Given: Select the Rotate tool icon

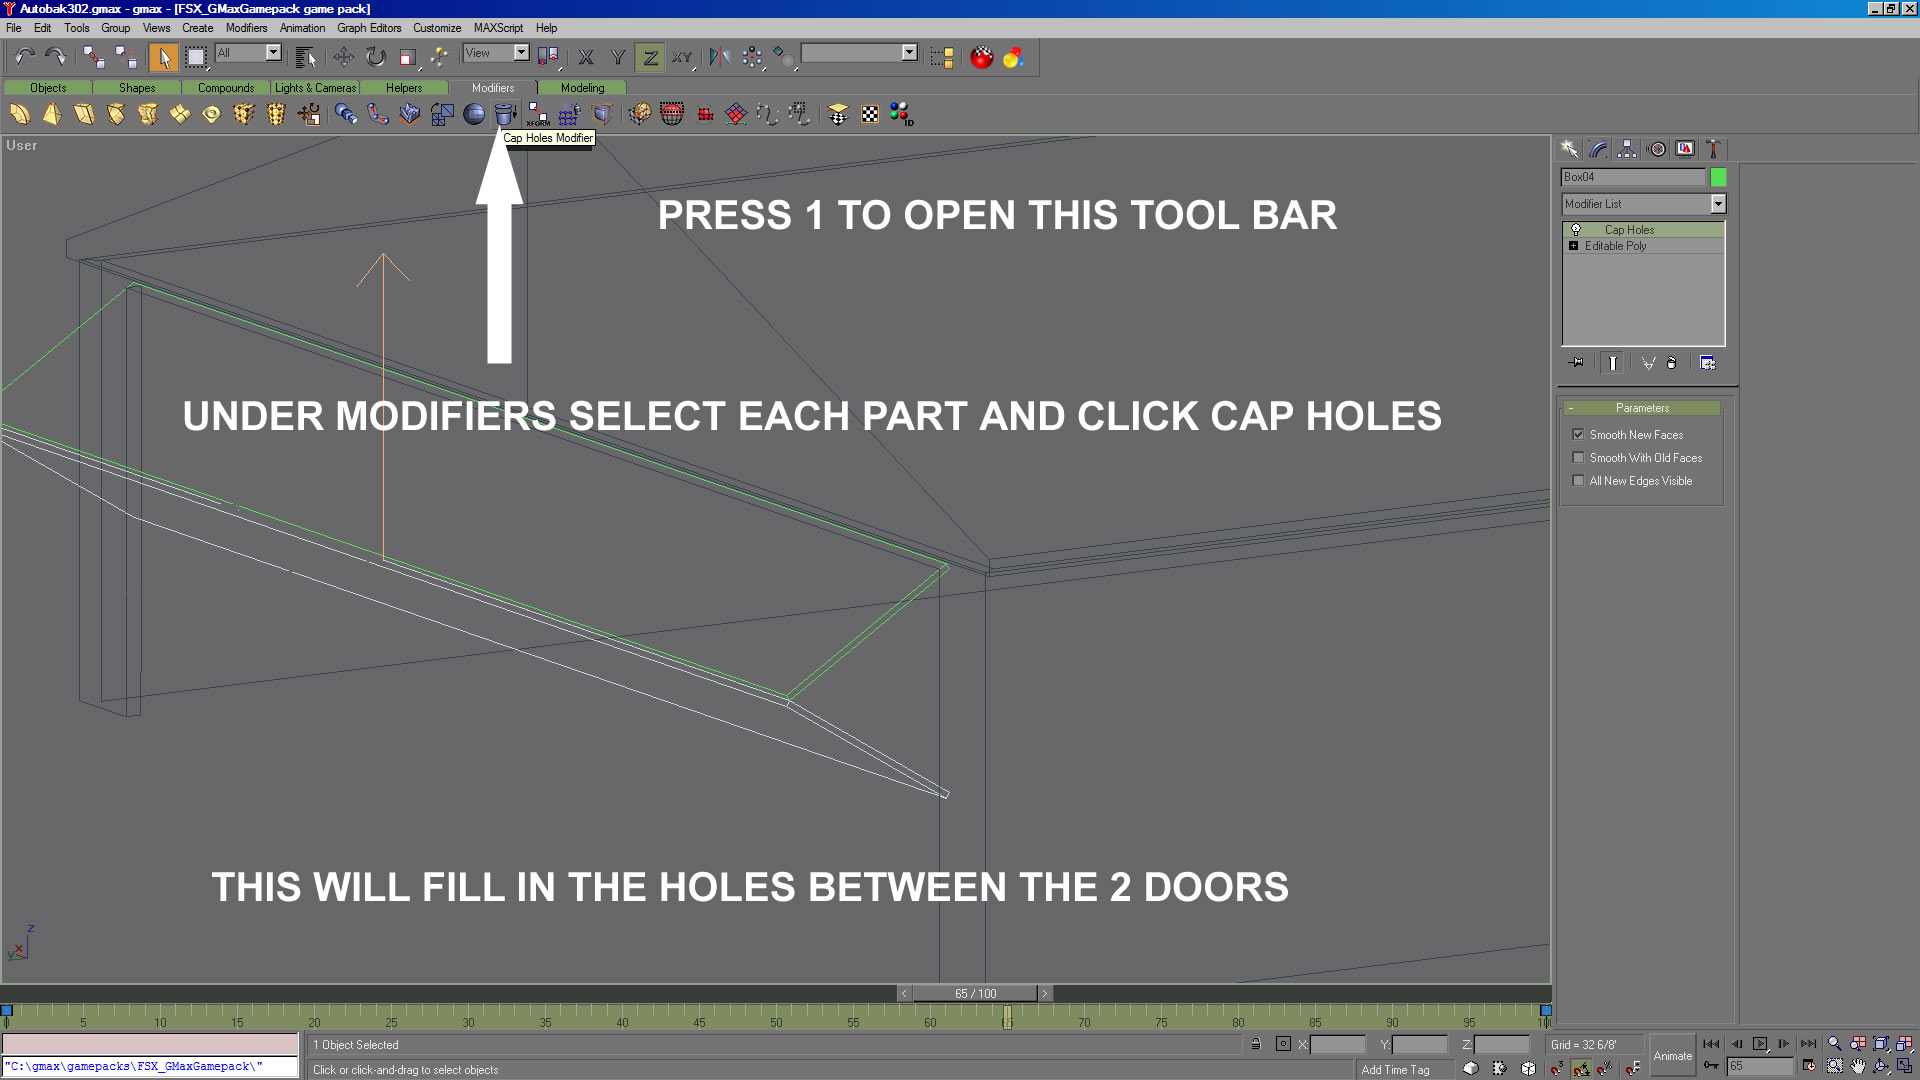Looking at the screenshot, I should click(375, 57).
